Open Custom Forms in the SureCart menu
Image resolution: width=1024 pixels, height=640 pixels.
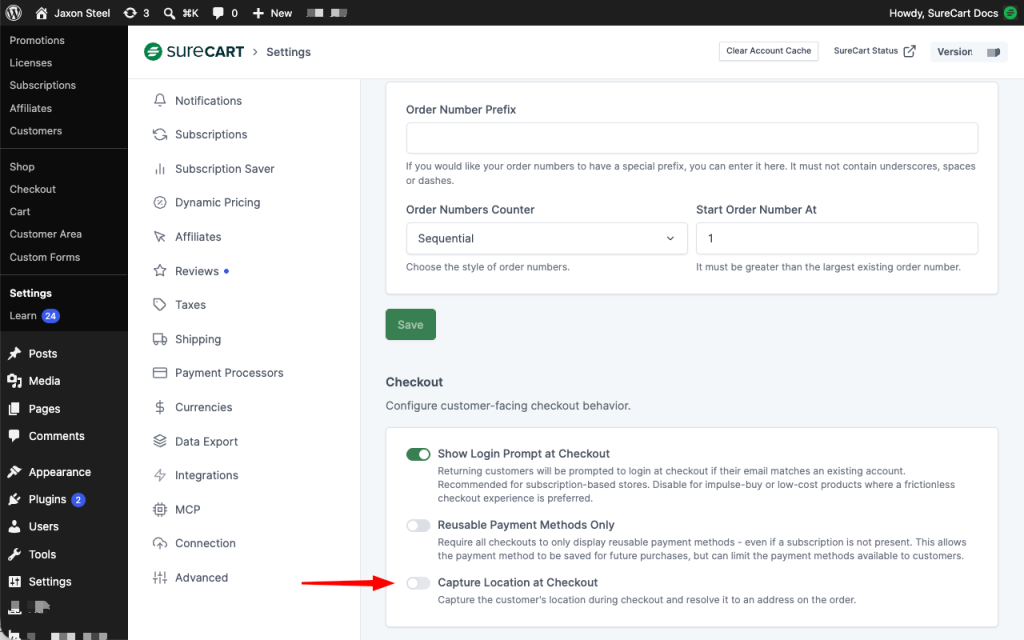point(44,257)
